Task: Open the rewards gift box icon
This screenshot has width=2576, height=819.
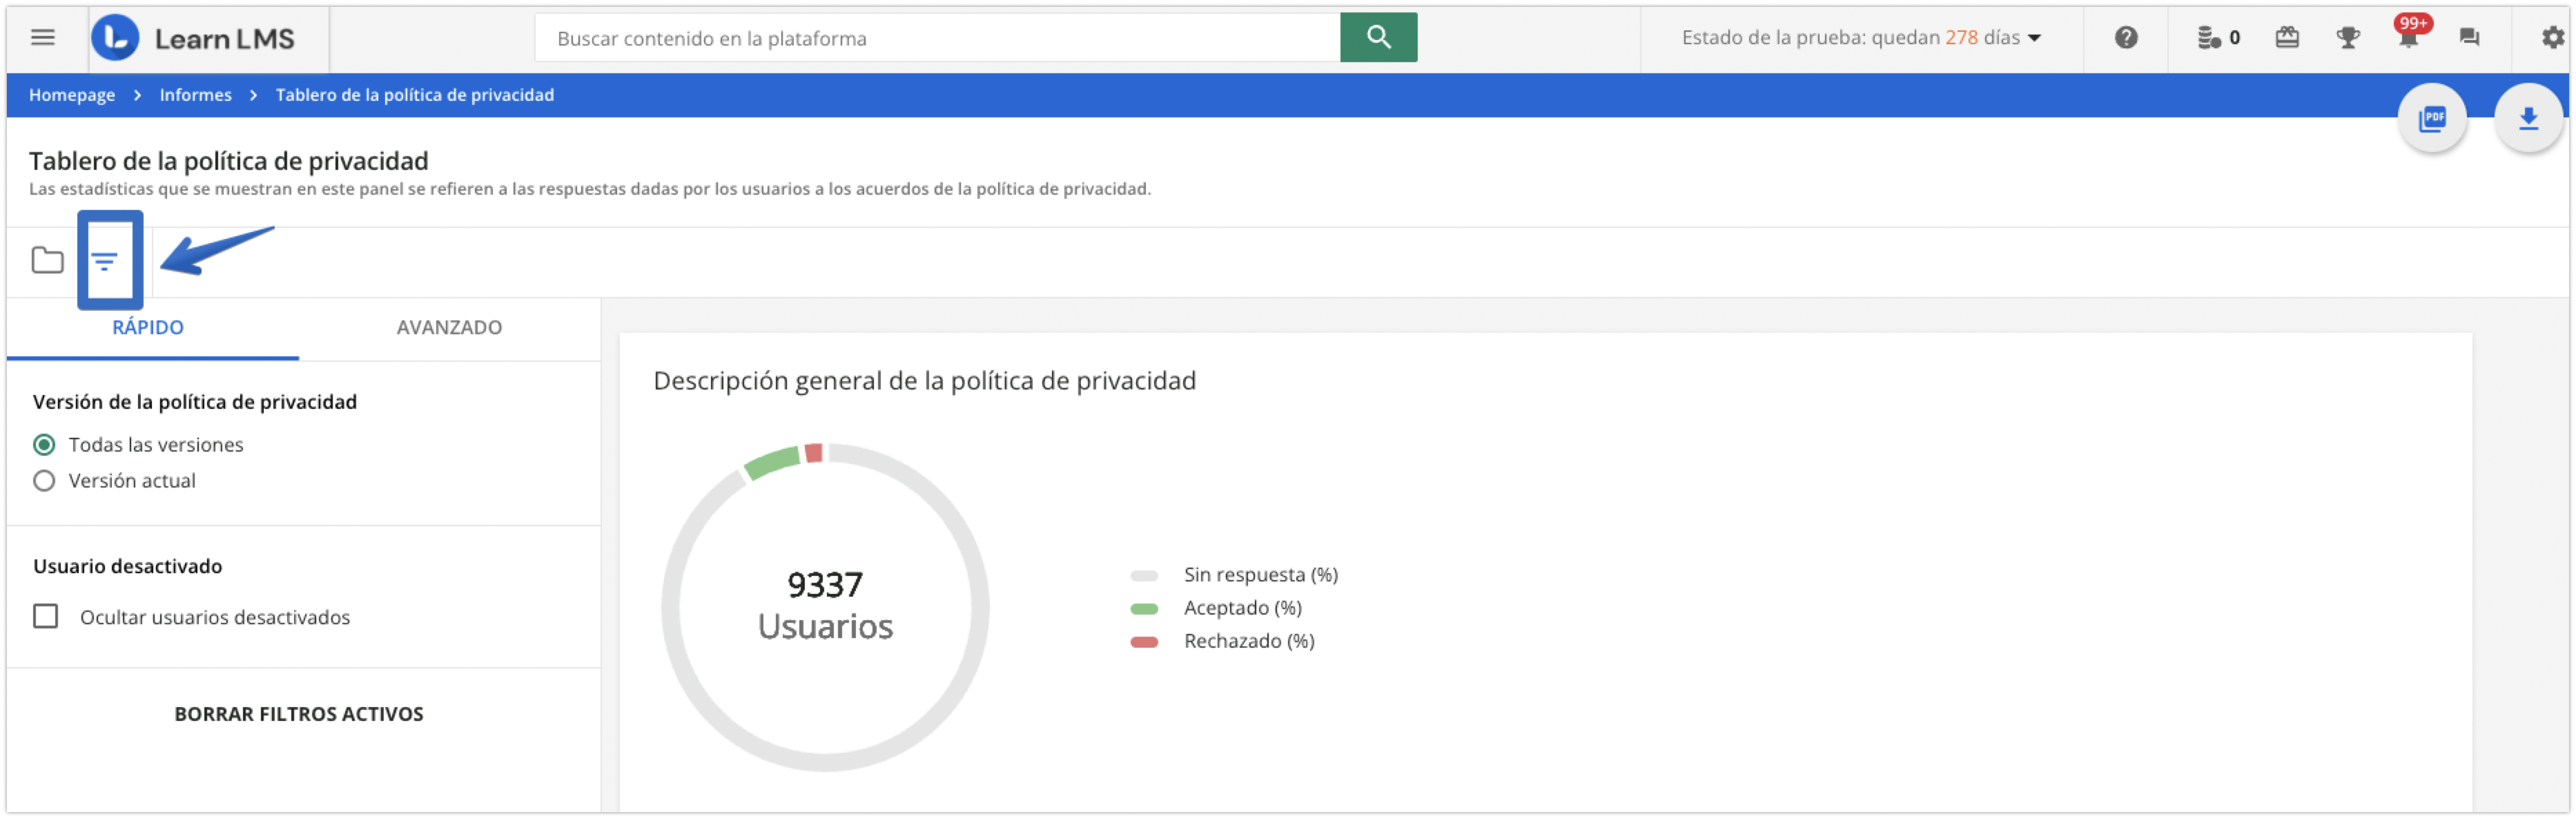Action: tap(2287, 38)
